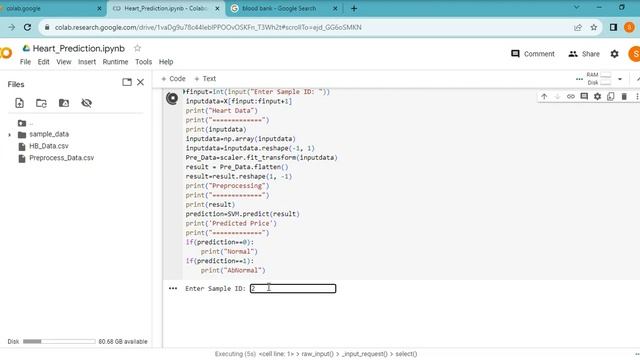Reload the browser page

pyautogui.click(x=27, y=27)
